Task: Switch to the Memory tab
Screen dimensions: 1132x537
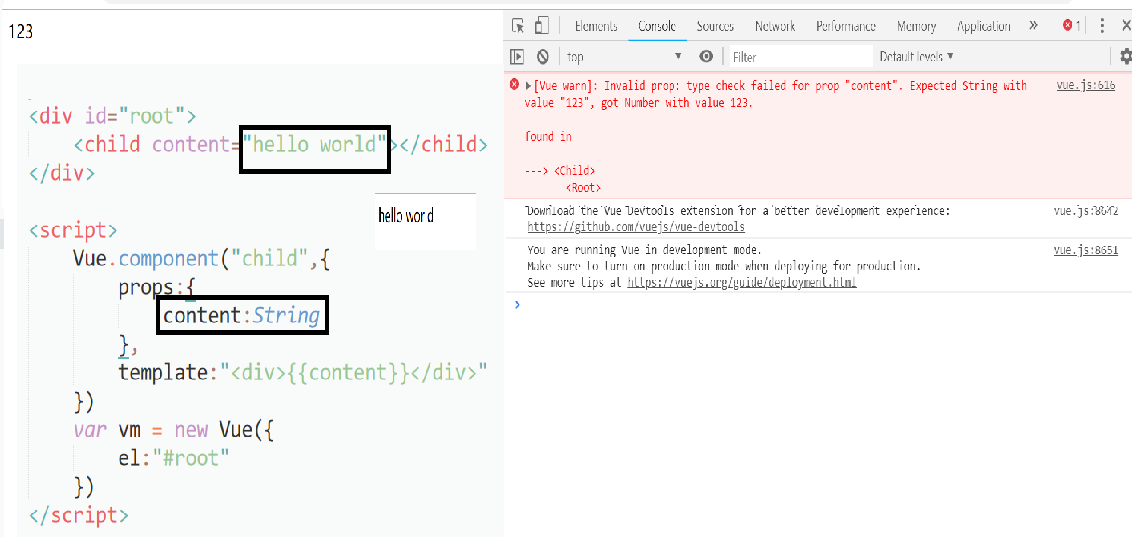Action: 916,26
